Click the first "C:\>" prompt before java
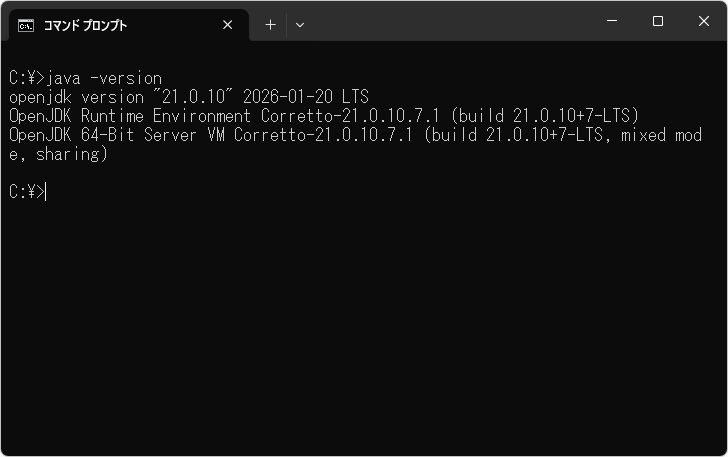728x457 pixels. pyautogui.click(x=26, y=78)
